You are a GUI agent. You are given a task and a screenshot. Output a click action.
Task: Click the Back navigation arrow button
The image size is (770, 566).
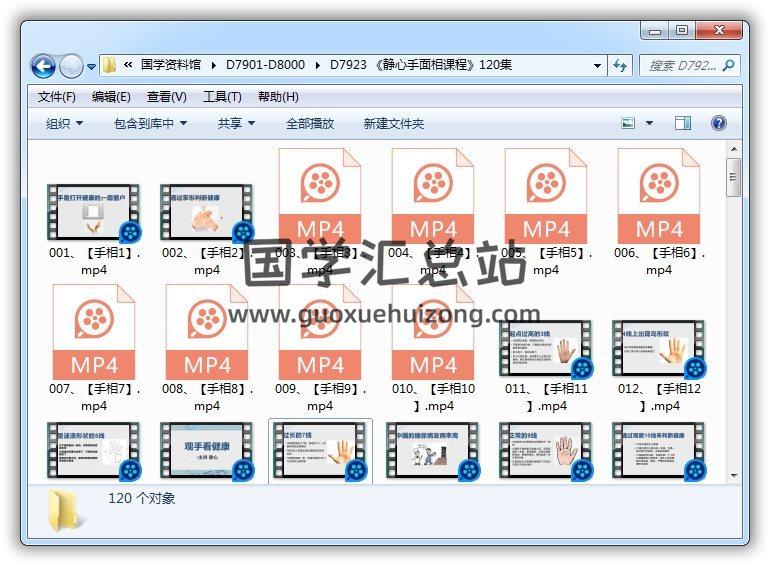[43, 66]
